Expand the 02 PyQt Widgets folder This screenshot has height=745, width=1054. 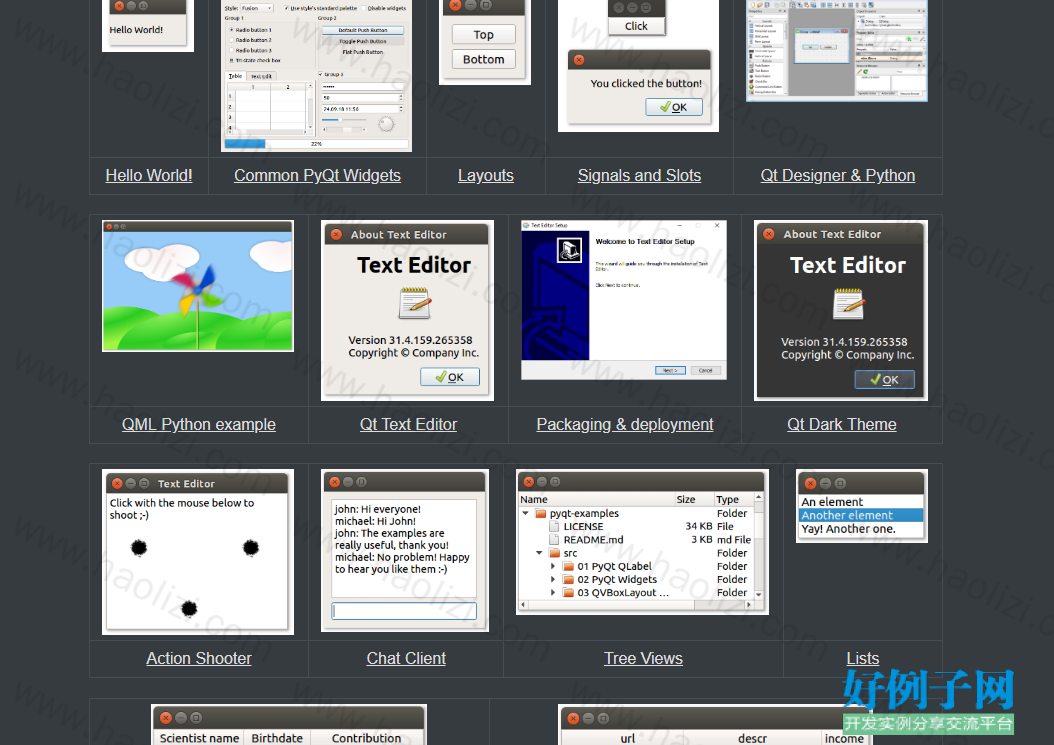553,580
